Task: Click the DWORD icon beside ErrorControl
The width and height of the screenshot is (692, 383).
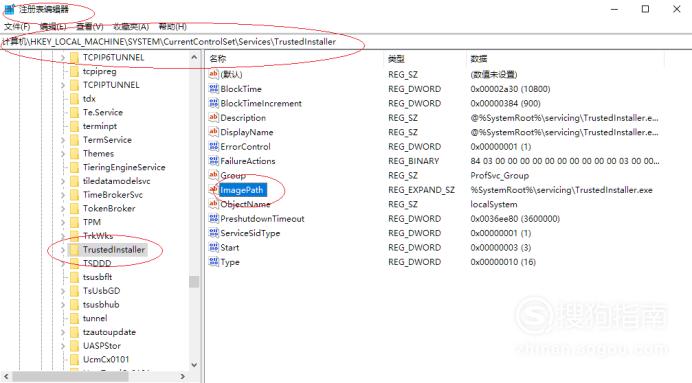Action: click(214, 146)
